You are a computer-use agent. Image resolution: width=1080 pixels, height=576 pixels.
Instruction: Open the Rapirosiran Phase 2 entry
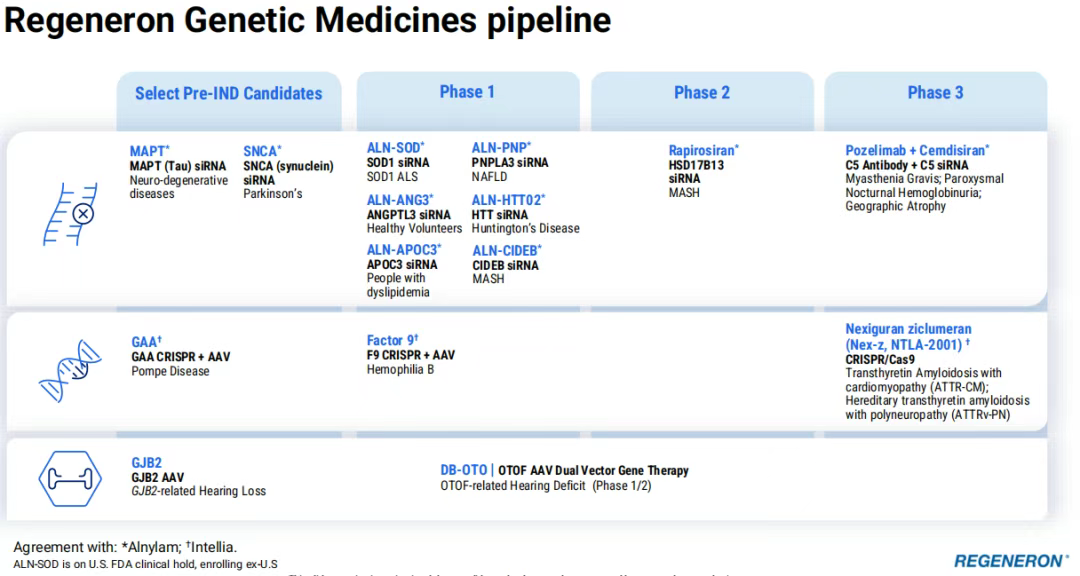[x=703, y=151]
